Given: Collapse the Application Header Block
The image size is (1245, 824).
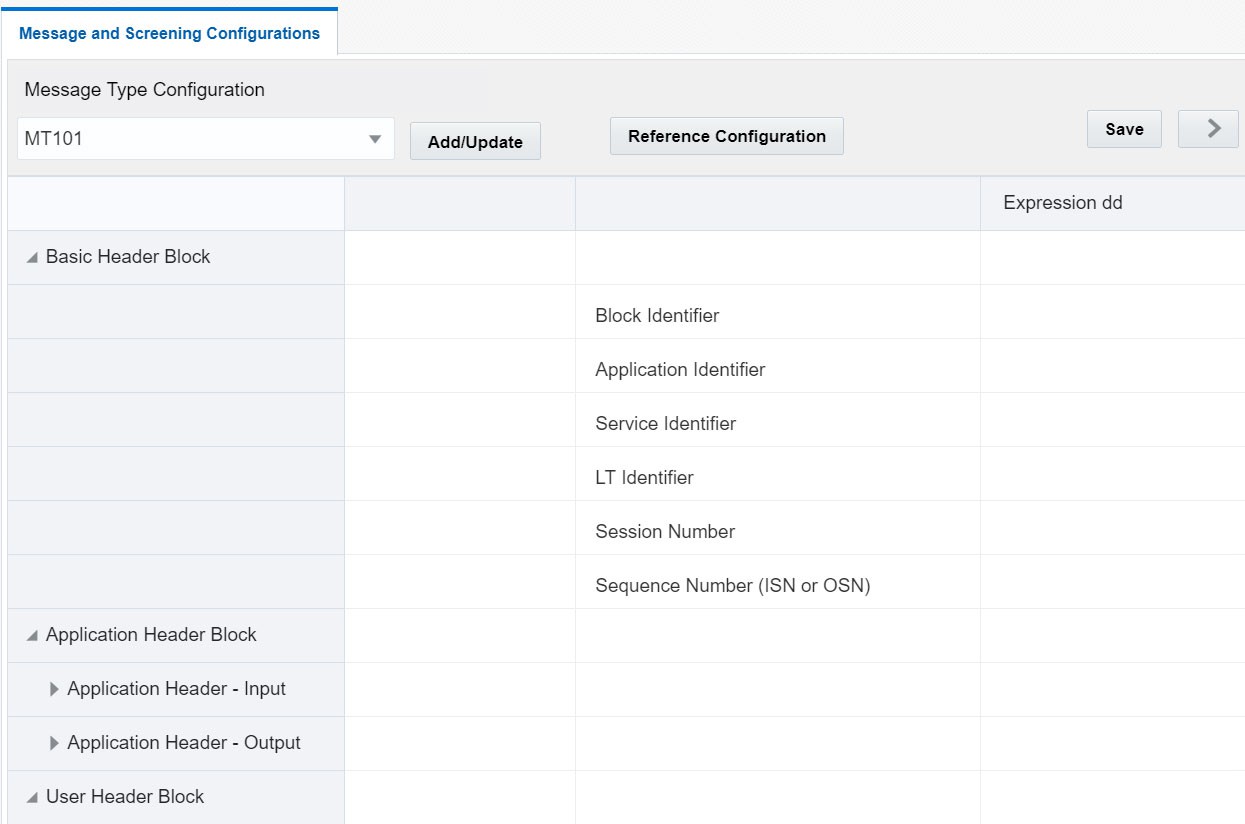Looking at the screenshot, I should (x=33, y=636).
